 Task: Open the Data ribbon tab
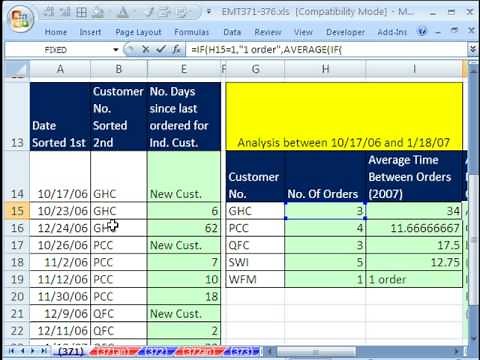coord(232,32)
